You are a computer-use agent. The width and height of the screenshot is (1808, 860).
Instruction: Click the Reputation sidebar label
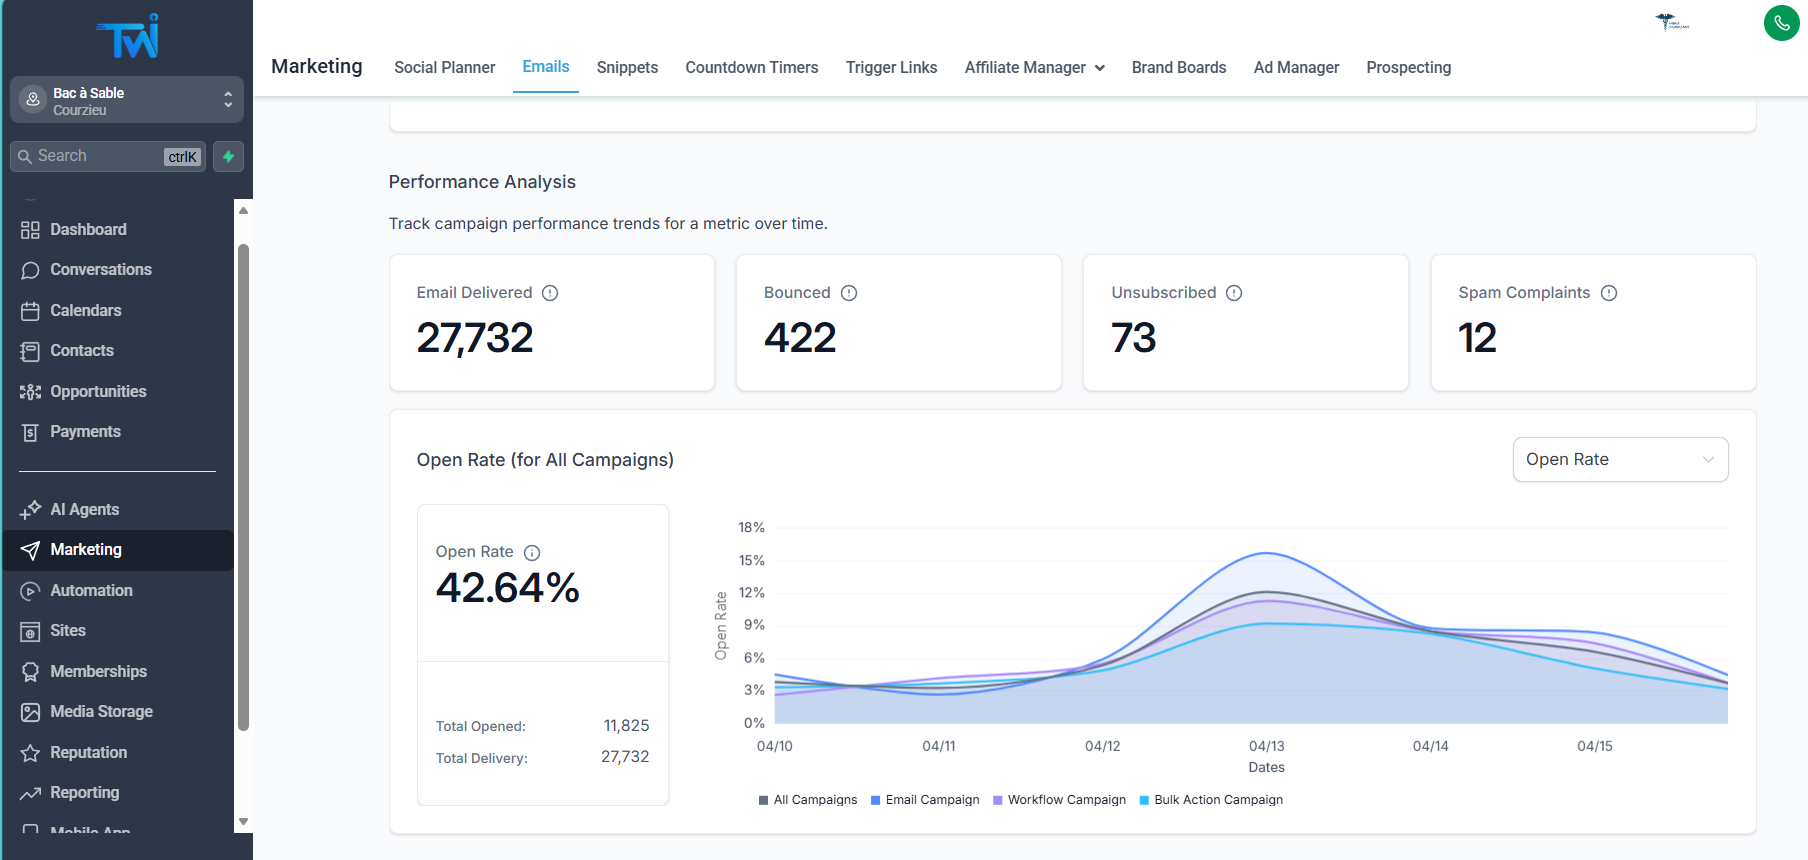[88, 753]
